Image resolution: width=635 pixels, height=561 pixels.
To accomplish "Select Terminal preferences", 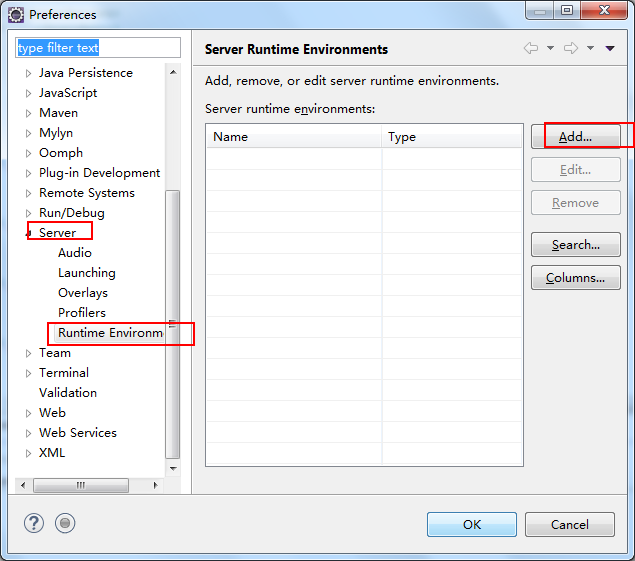I will click(64, 373).
